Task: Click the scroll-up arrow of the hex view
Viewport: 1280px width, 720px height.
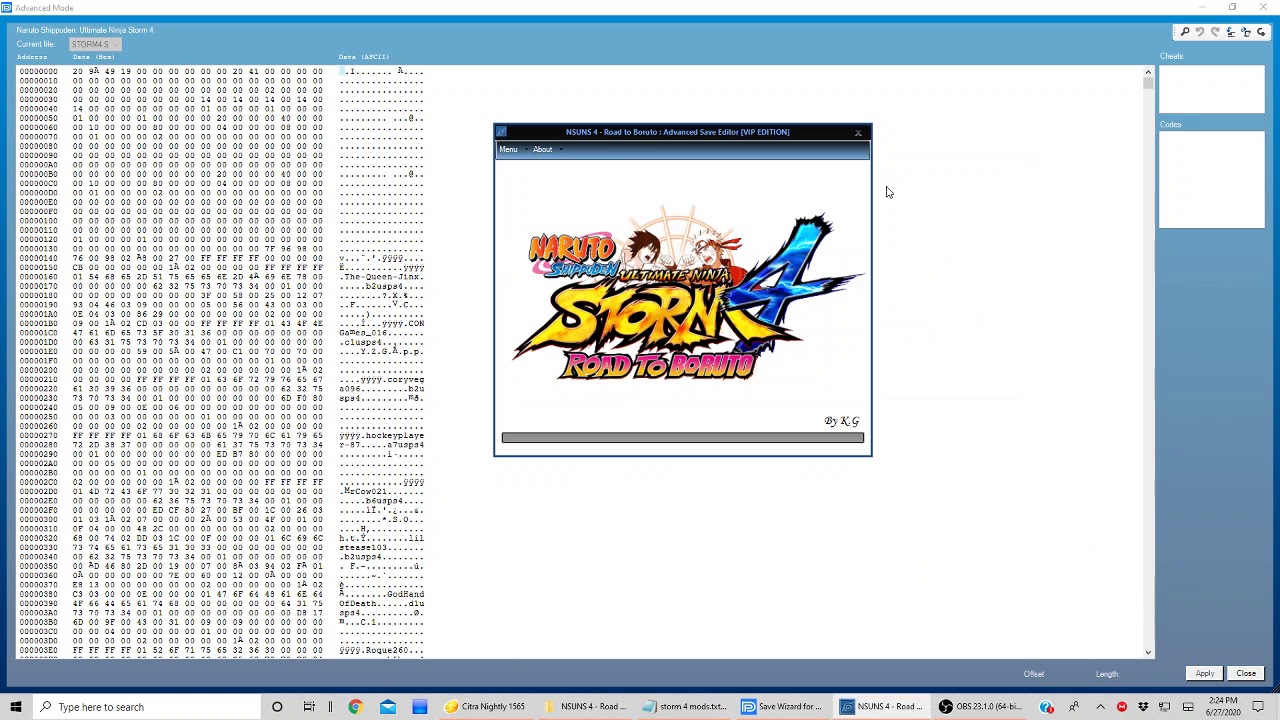Action: tap(1148, 72)
